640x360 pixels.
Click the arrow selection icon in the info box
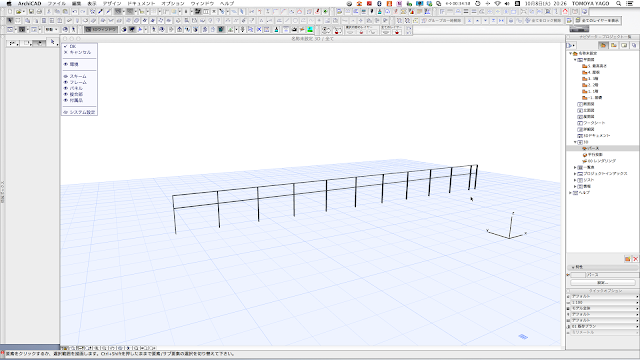(x=52, y=42)
